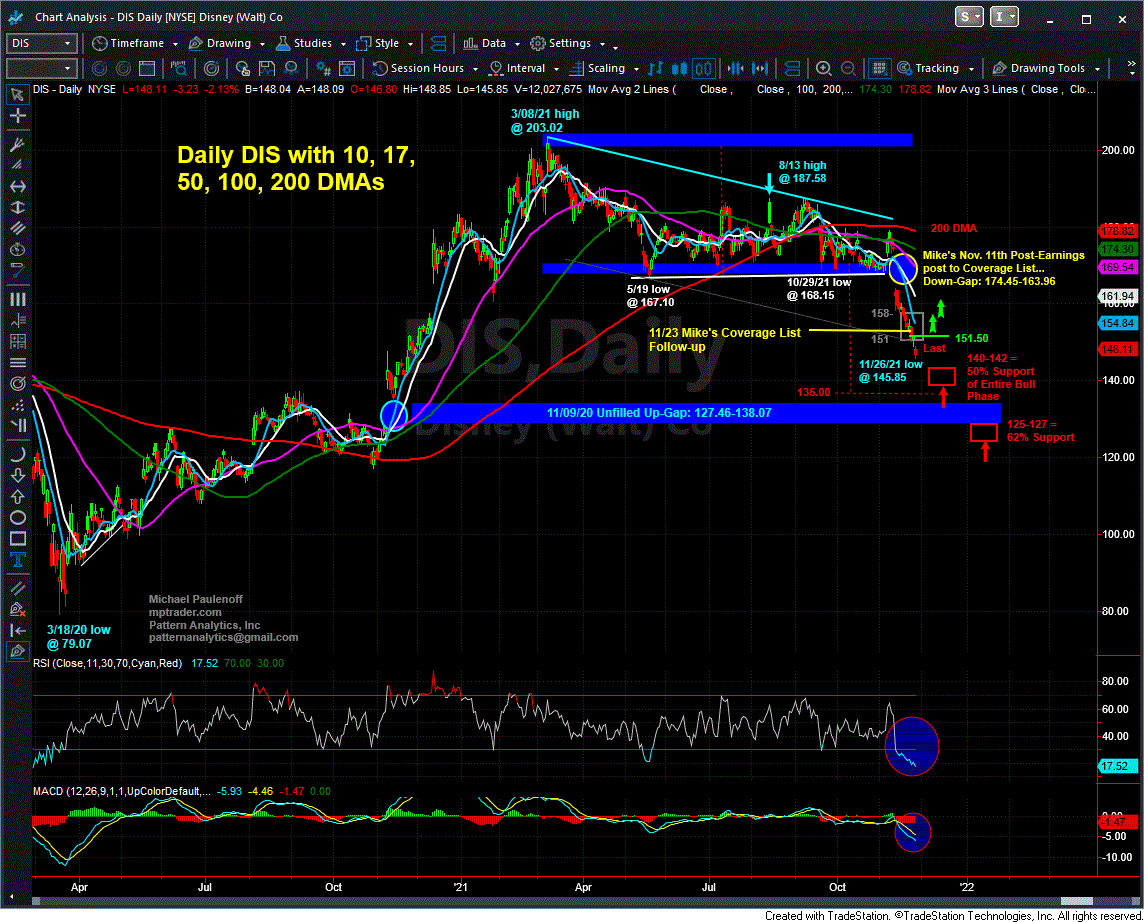Expand the Timeframe dropdown arrow
This screenshot has height=922, width=1144.
tap(175, 44)
